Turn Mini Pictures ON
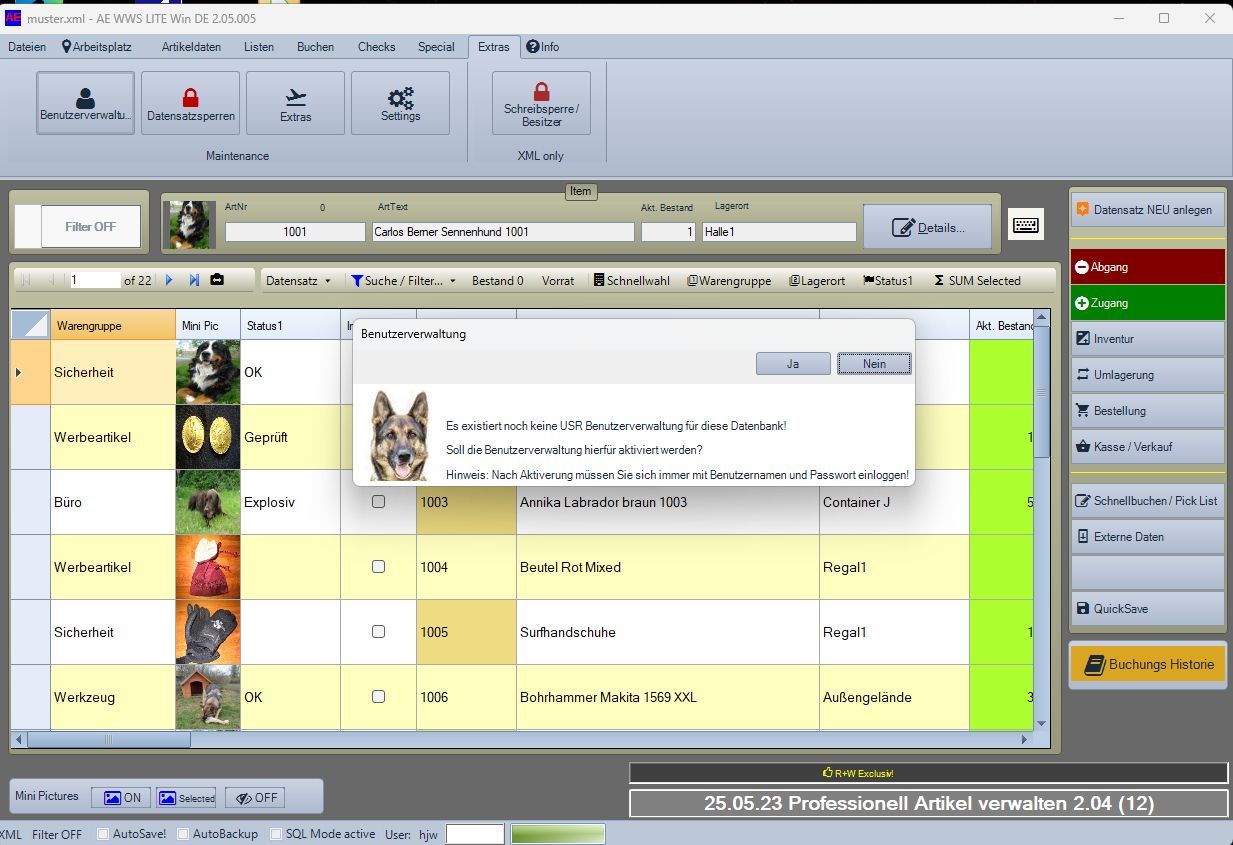This screenshot has height=845, width=1233. point(121,797)
